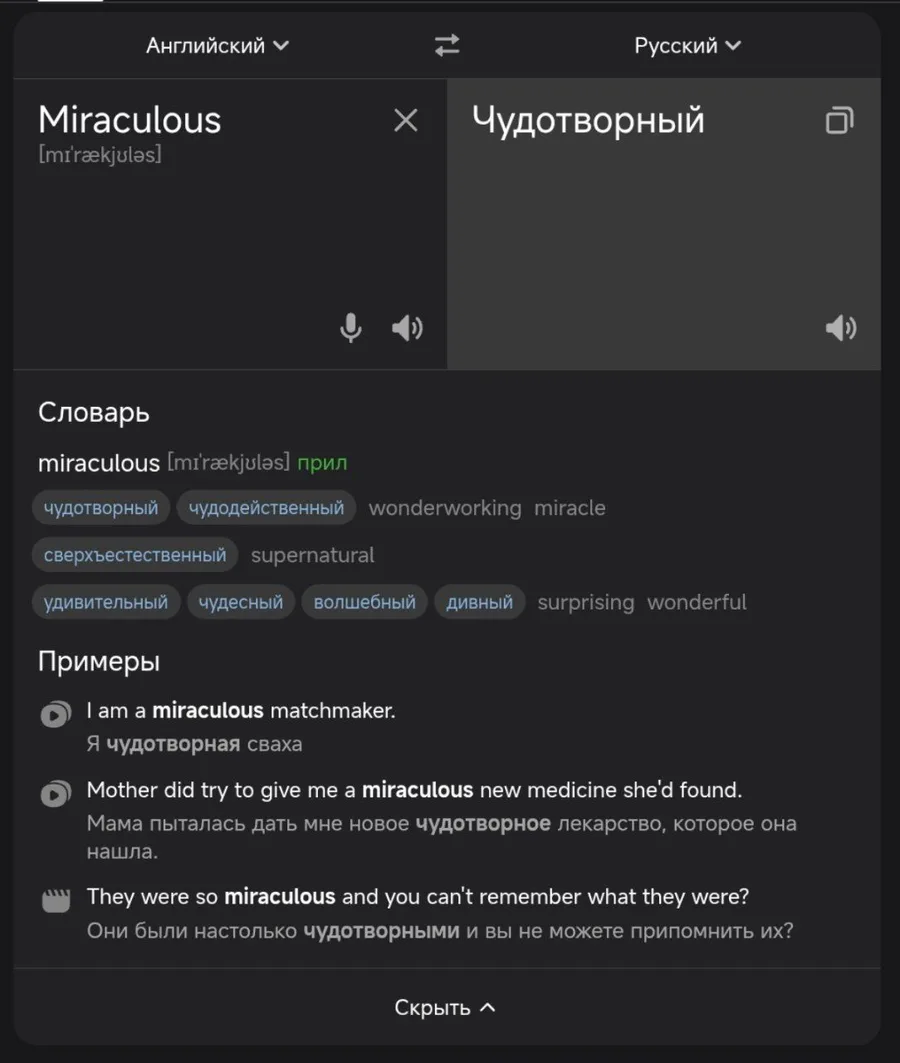Clear the Miraculous input text
This screenshot has height=1063, width=900.
tap(405, 121)
